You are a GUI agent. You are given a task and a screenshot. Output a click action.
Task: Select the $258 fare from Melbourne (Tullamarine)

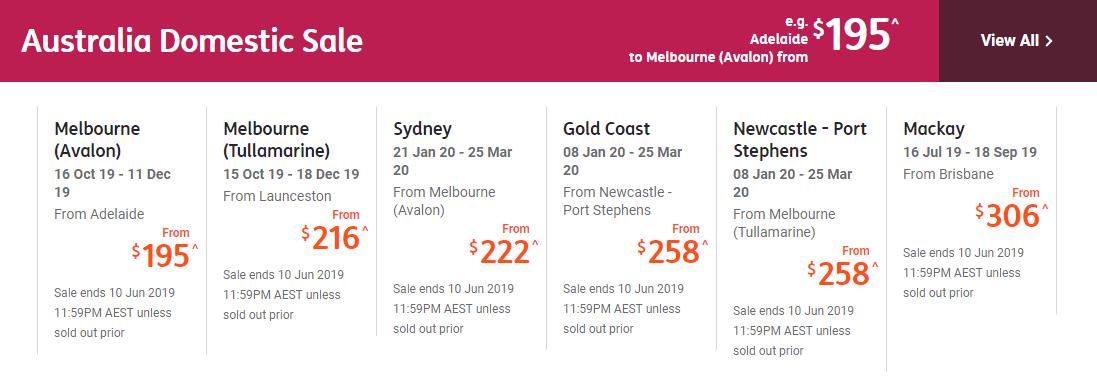tap(844, 273)
